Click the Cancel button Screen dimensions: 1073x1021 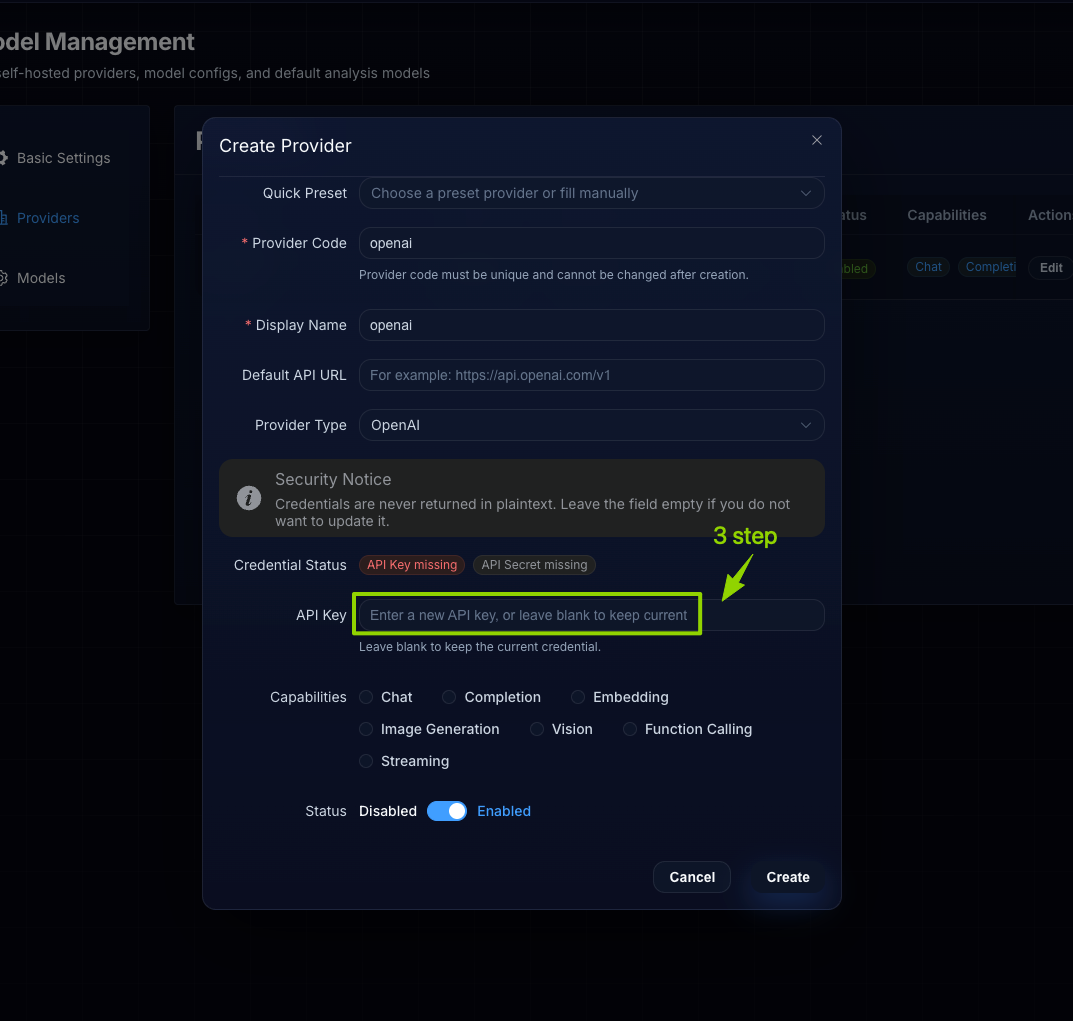tap(692, 877)
